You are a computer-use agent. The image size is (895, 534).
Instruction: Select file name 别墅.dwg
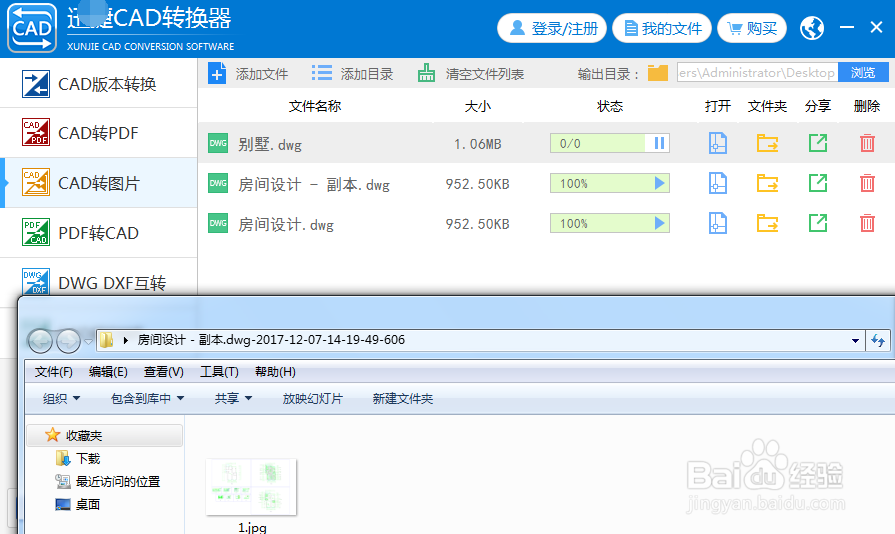pyautogui.click(x=270, y=144)
